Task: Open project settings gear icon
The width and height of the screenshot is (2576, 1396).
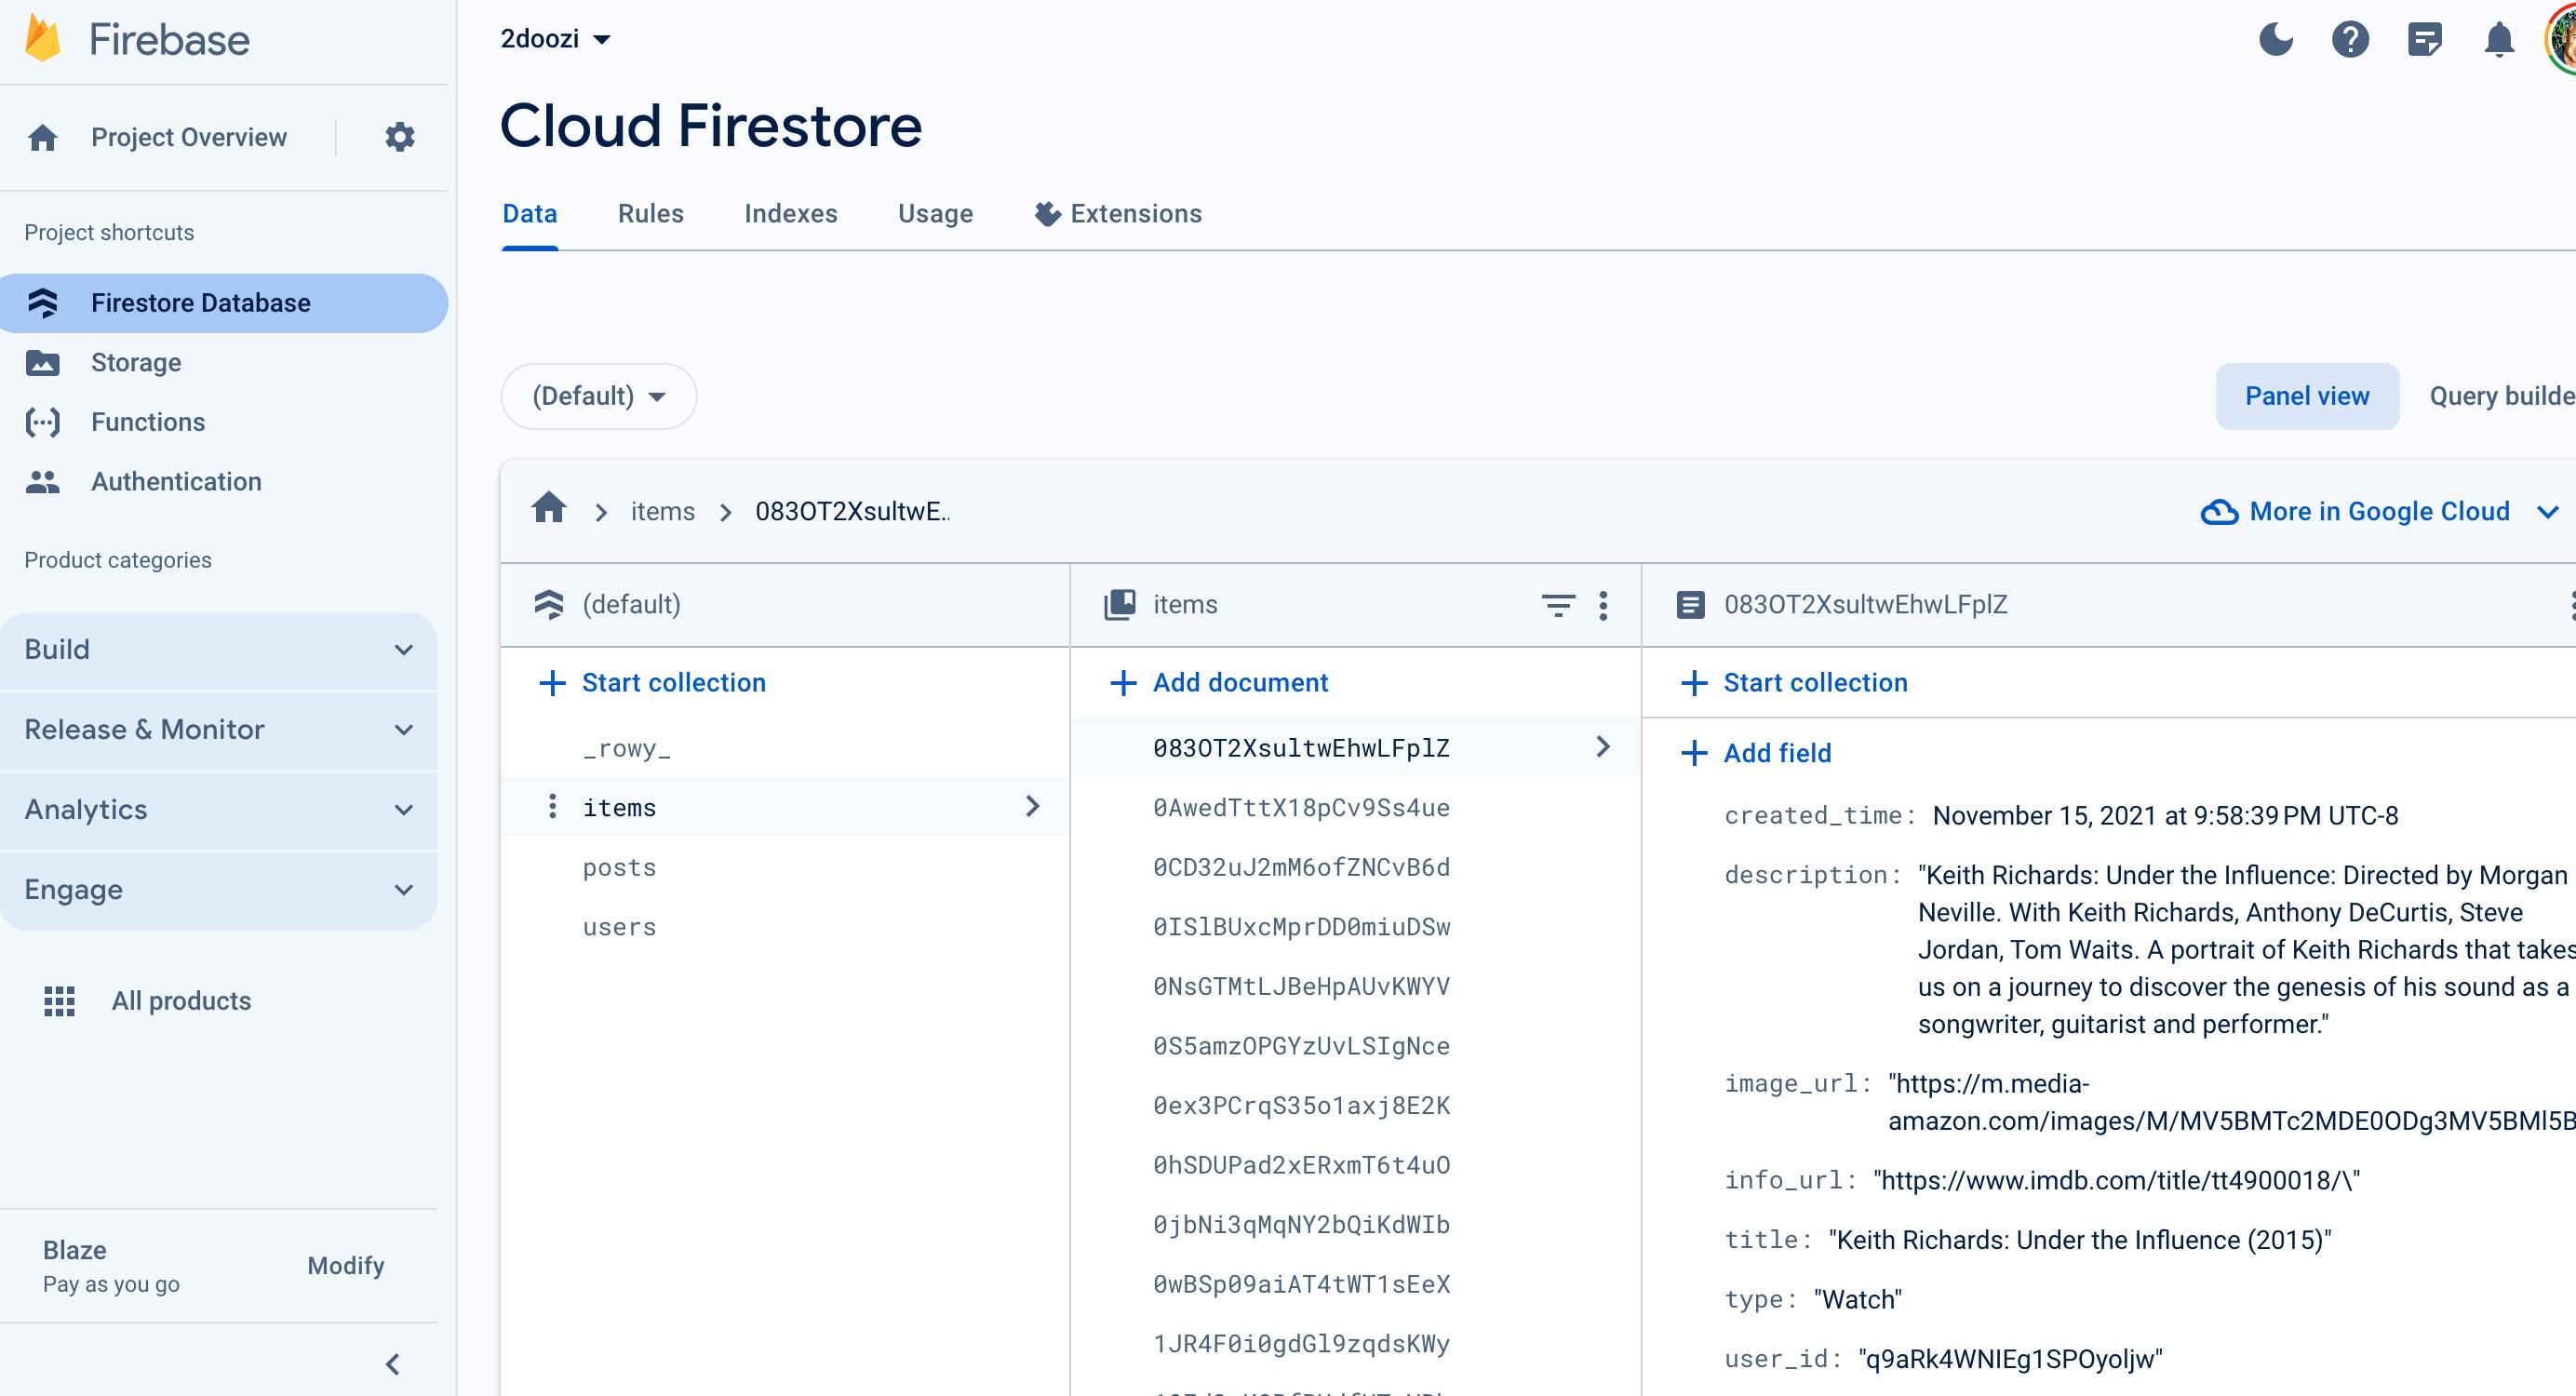Action: point(400,137)
